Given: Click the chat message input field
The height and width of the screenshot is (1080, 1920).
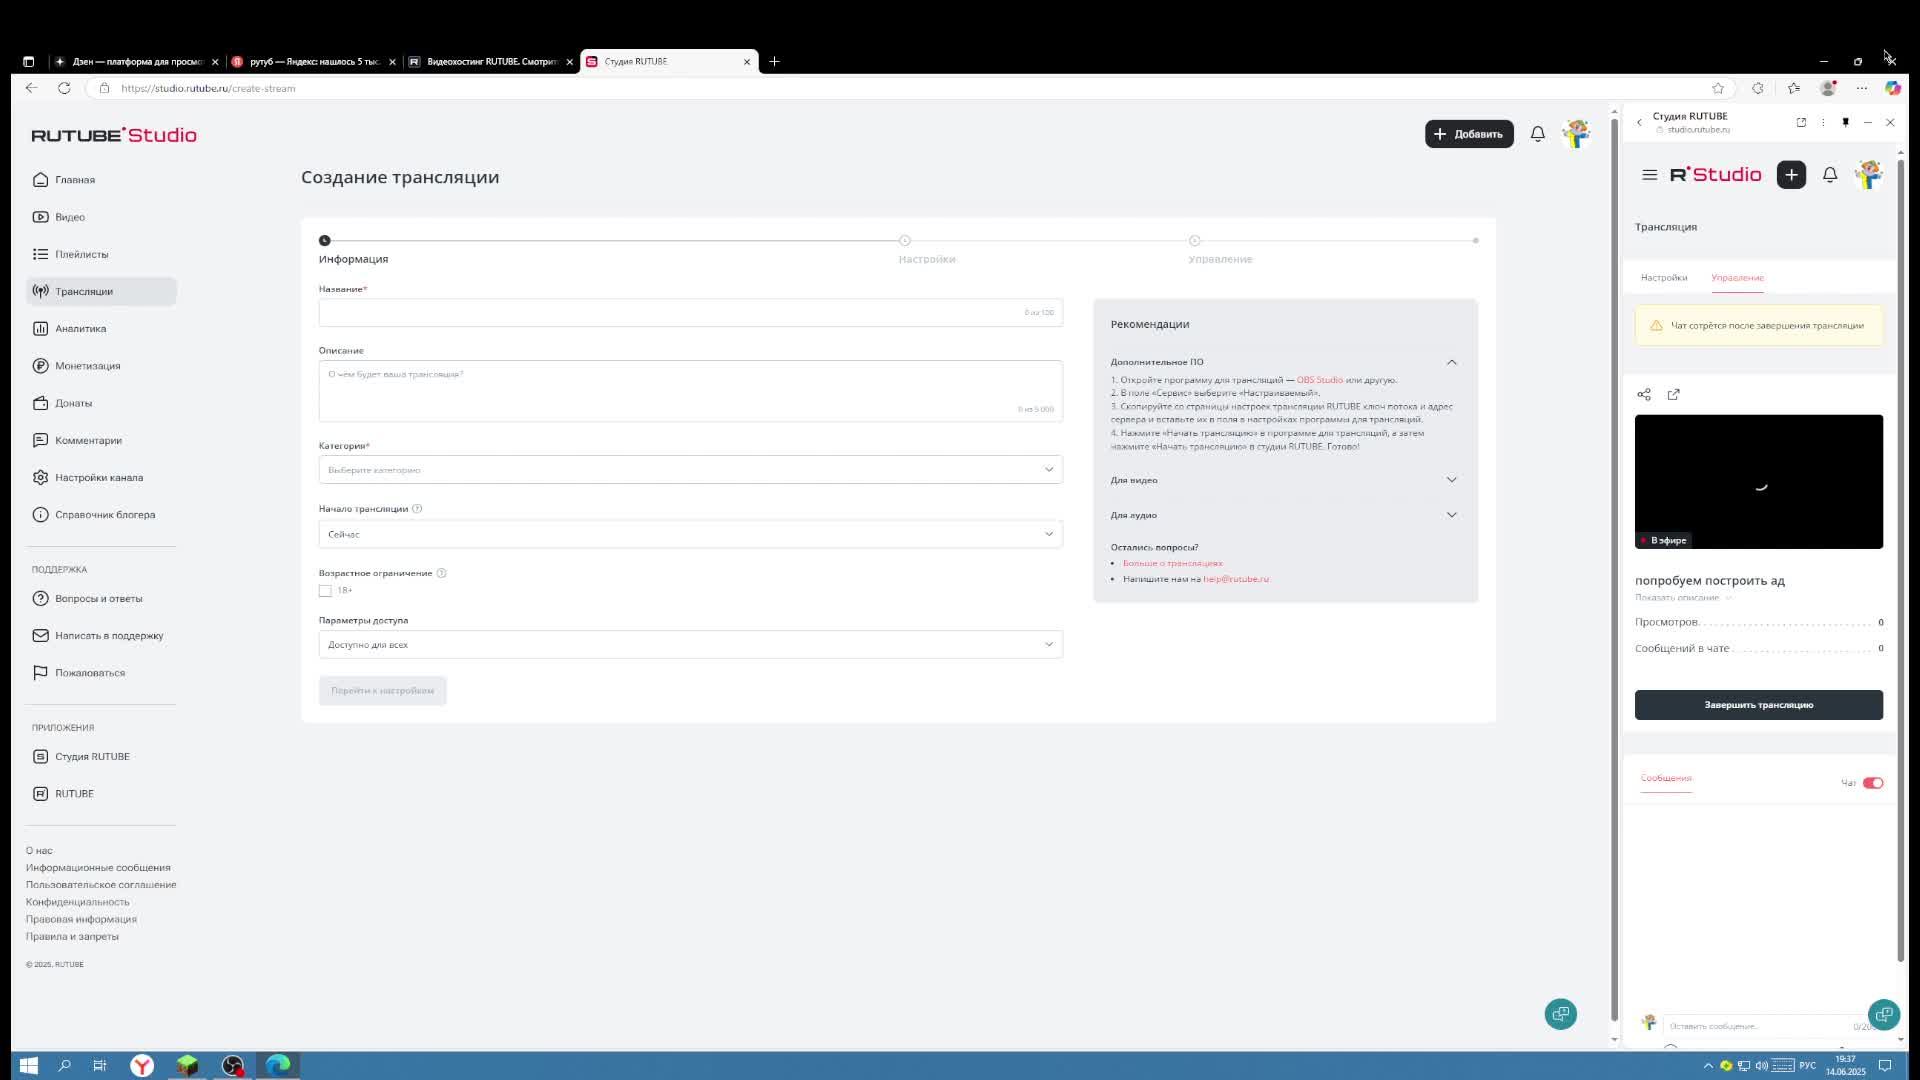Looking at the screenshot, I should tap(1760, 1026).
